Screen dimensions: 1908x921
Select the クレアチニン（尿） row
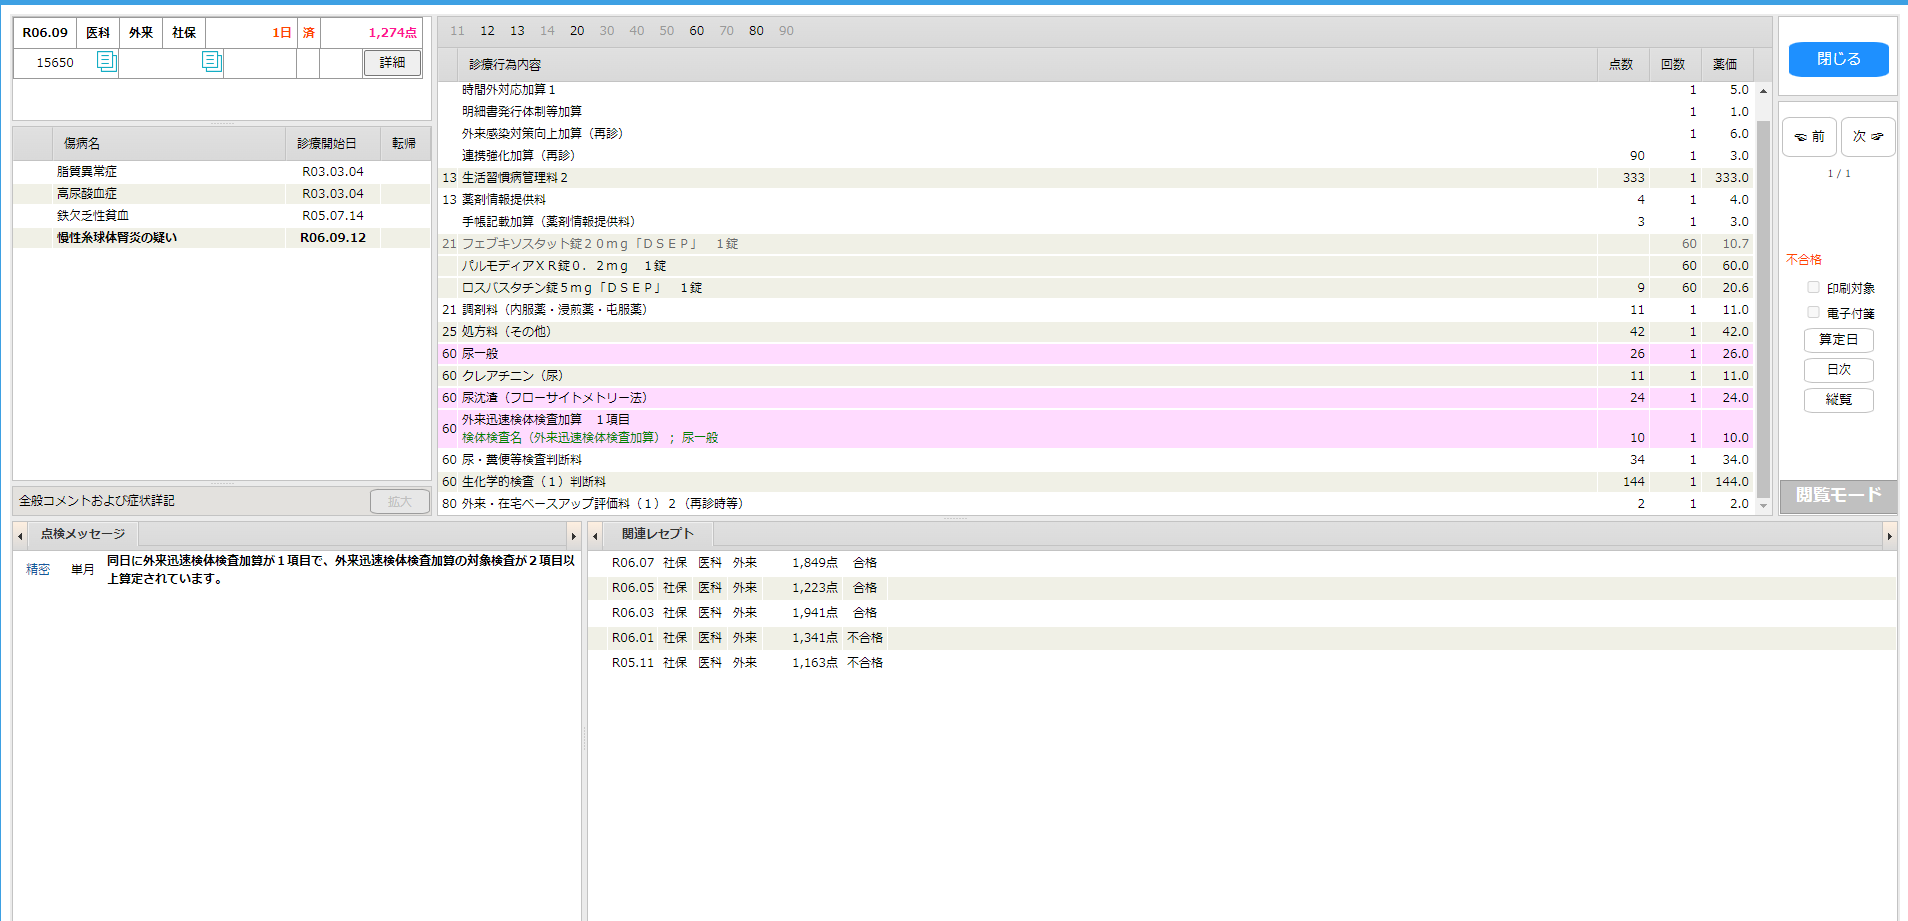pos(1096,376)
